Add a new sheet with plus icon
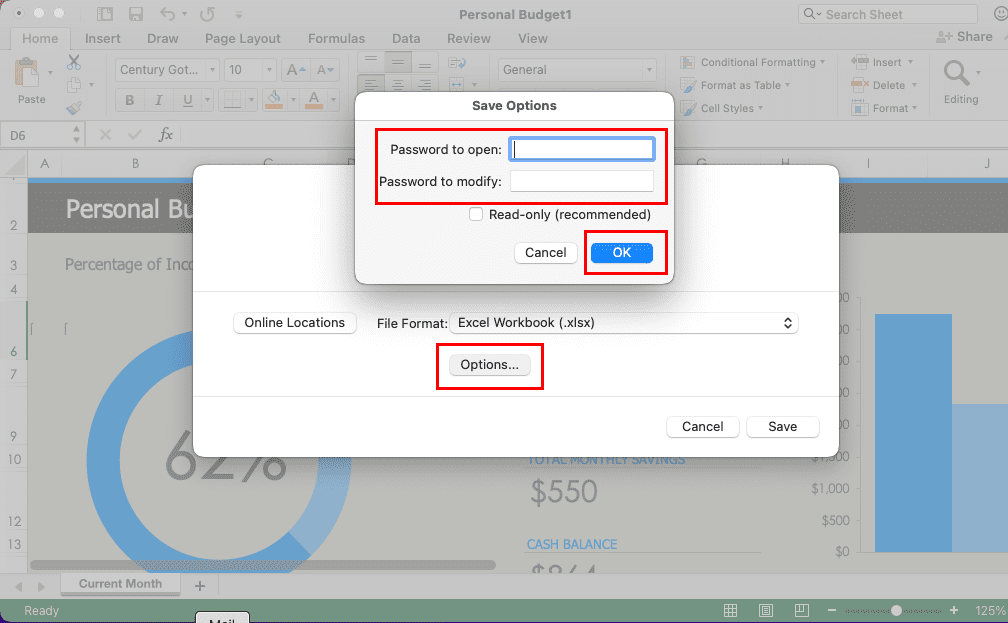The width and height of the screenshot is (1008, 623). coord(199,585)
